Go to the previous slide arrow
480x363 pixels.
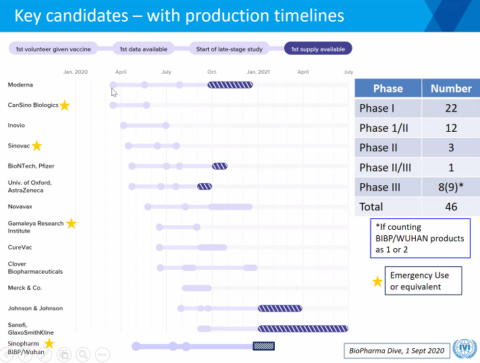pos(5,354)
